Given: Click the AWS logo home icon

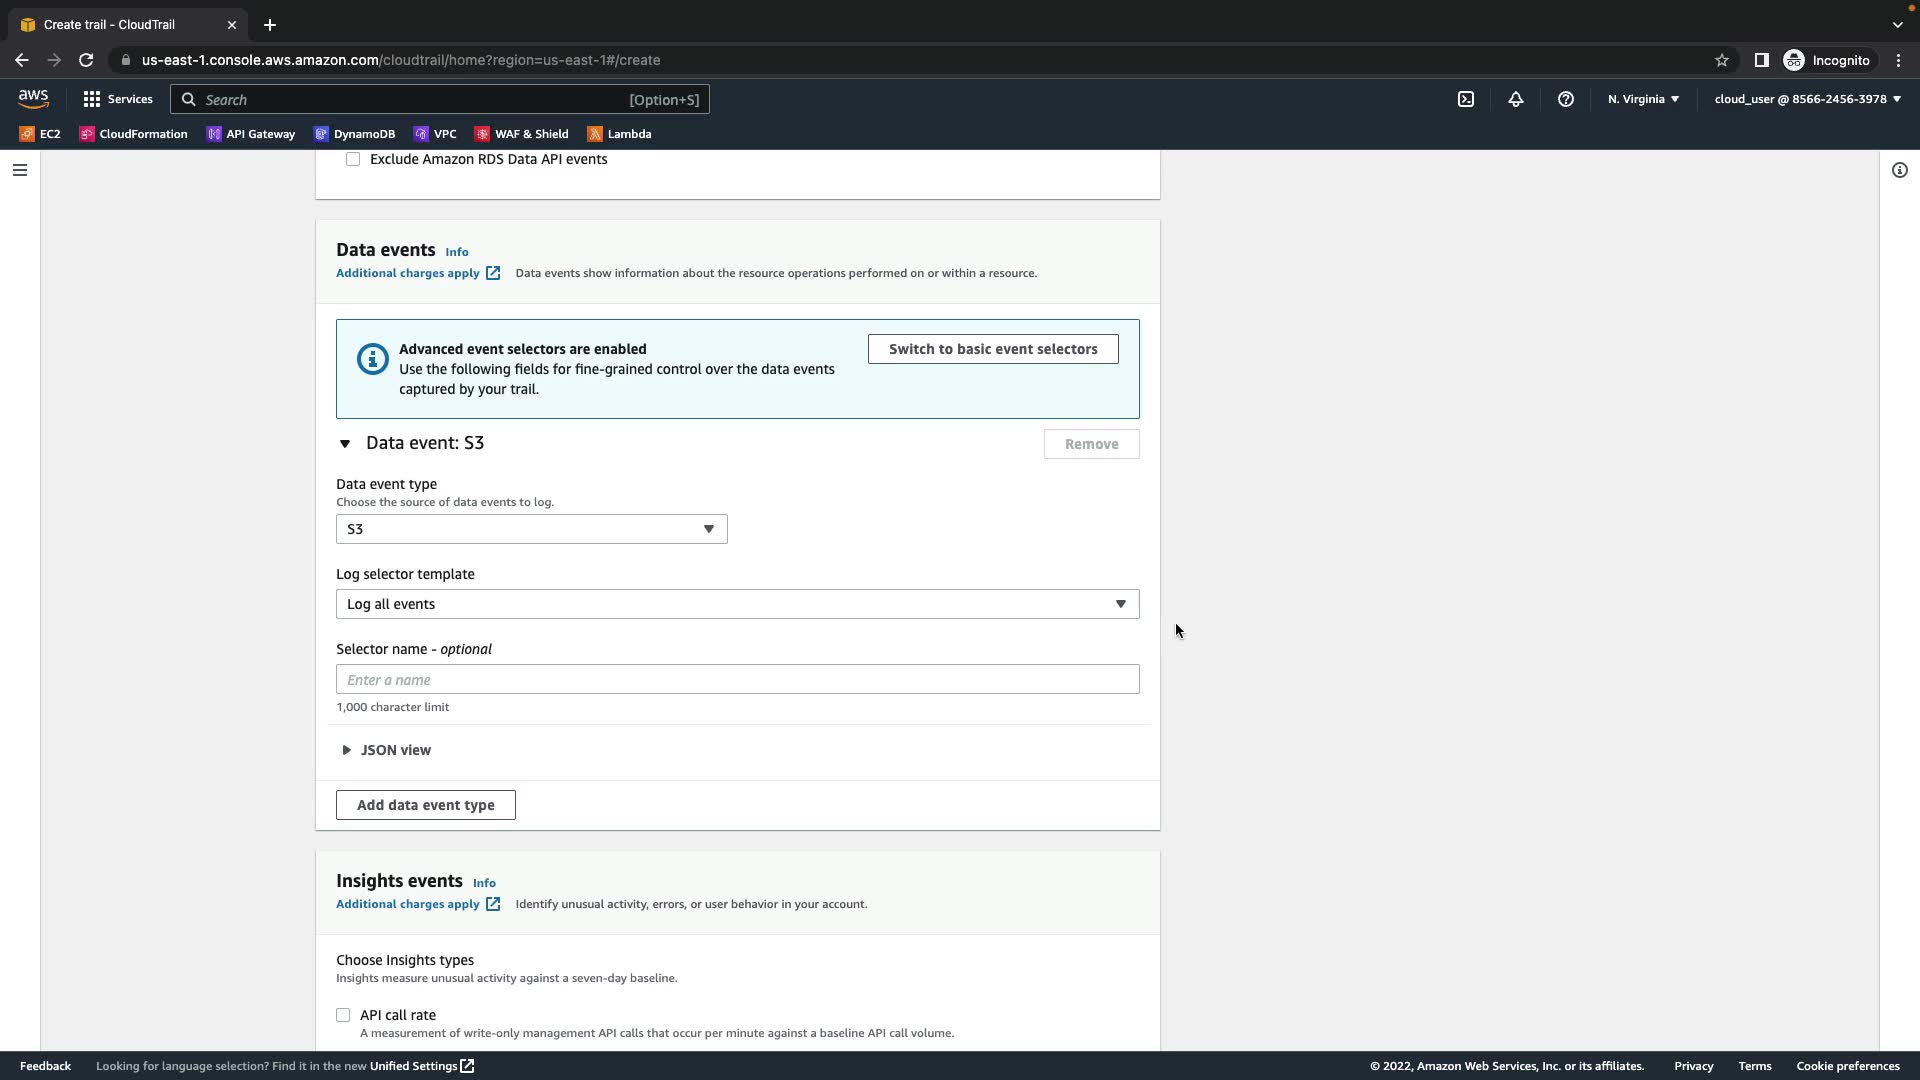Looking at the screenshot, I should coord(33,98).
